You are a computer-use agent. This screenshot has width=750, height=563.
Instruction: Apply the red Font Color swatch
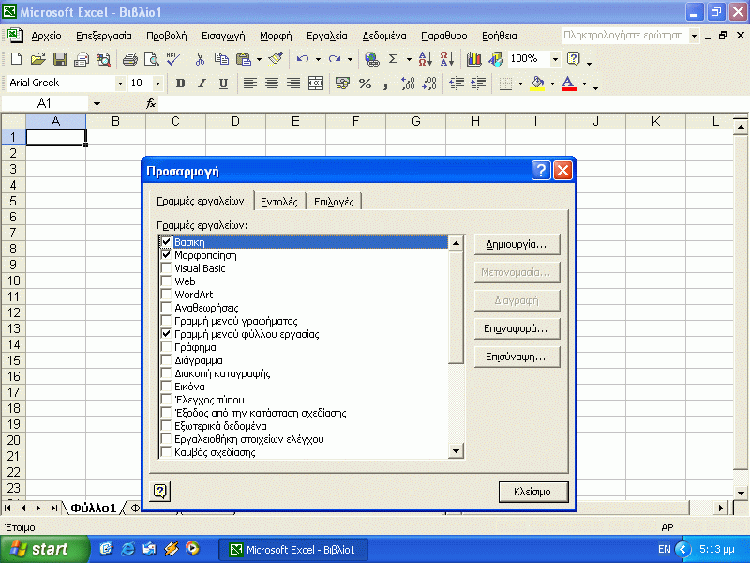coord(569,84)
